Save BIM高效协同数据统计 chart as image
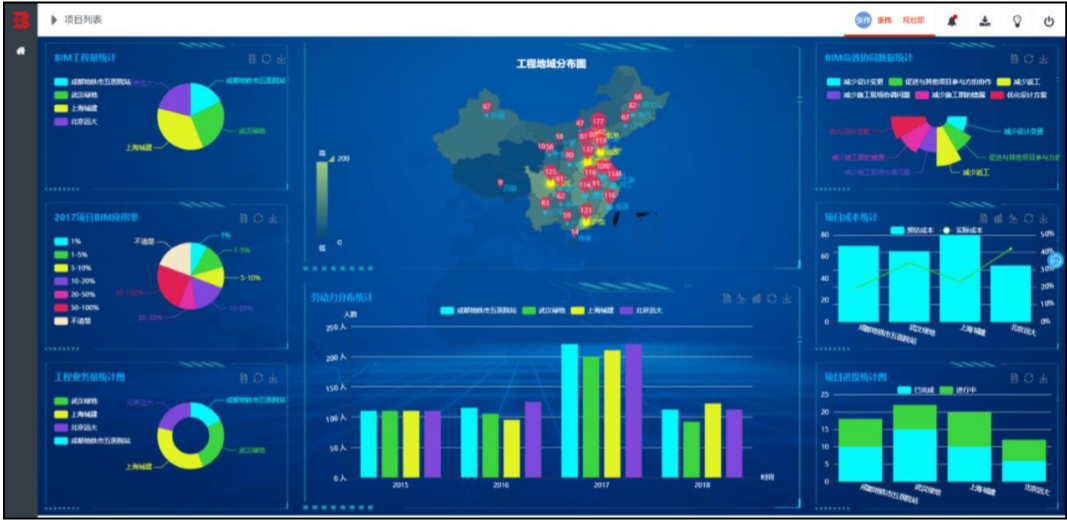Viewport: 1067px width, 520px height. click(x=1043, y=59)
